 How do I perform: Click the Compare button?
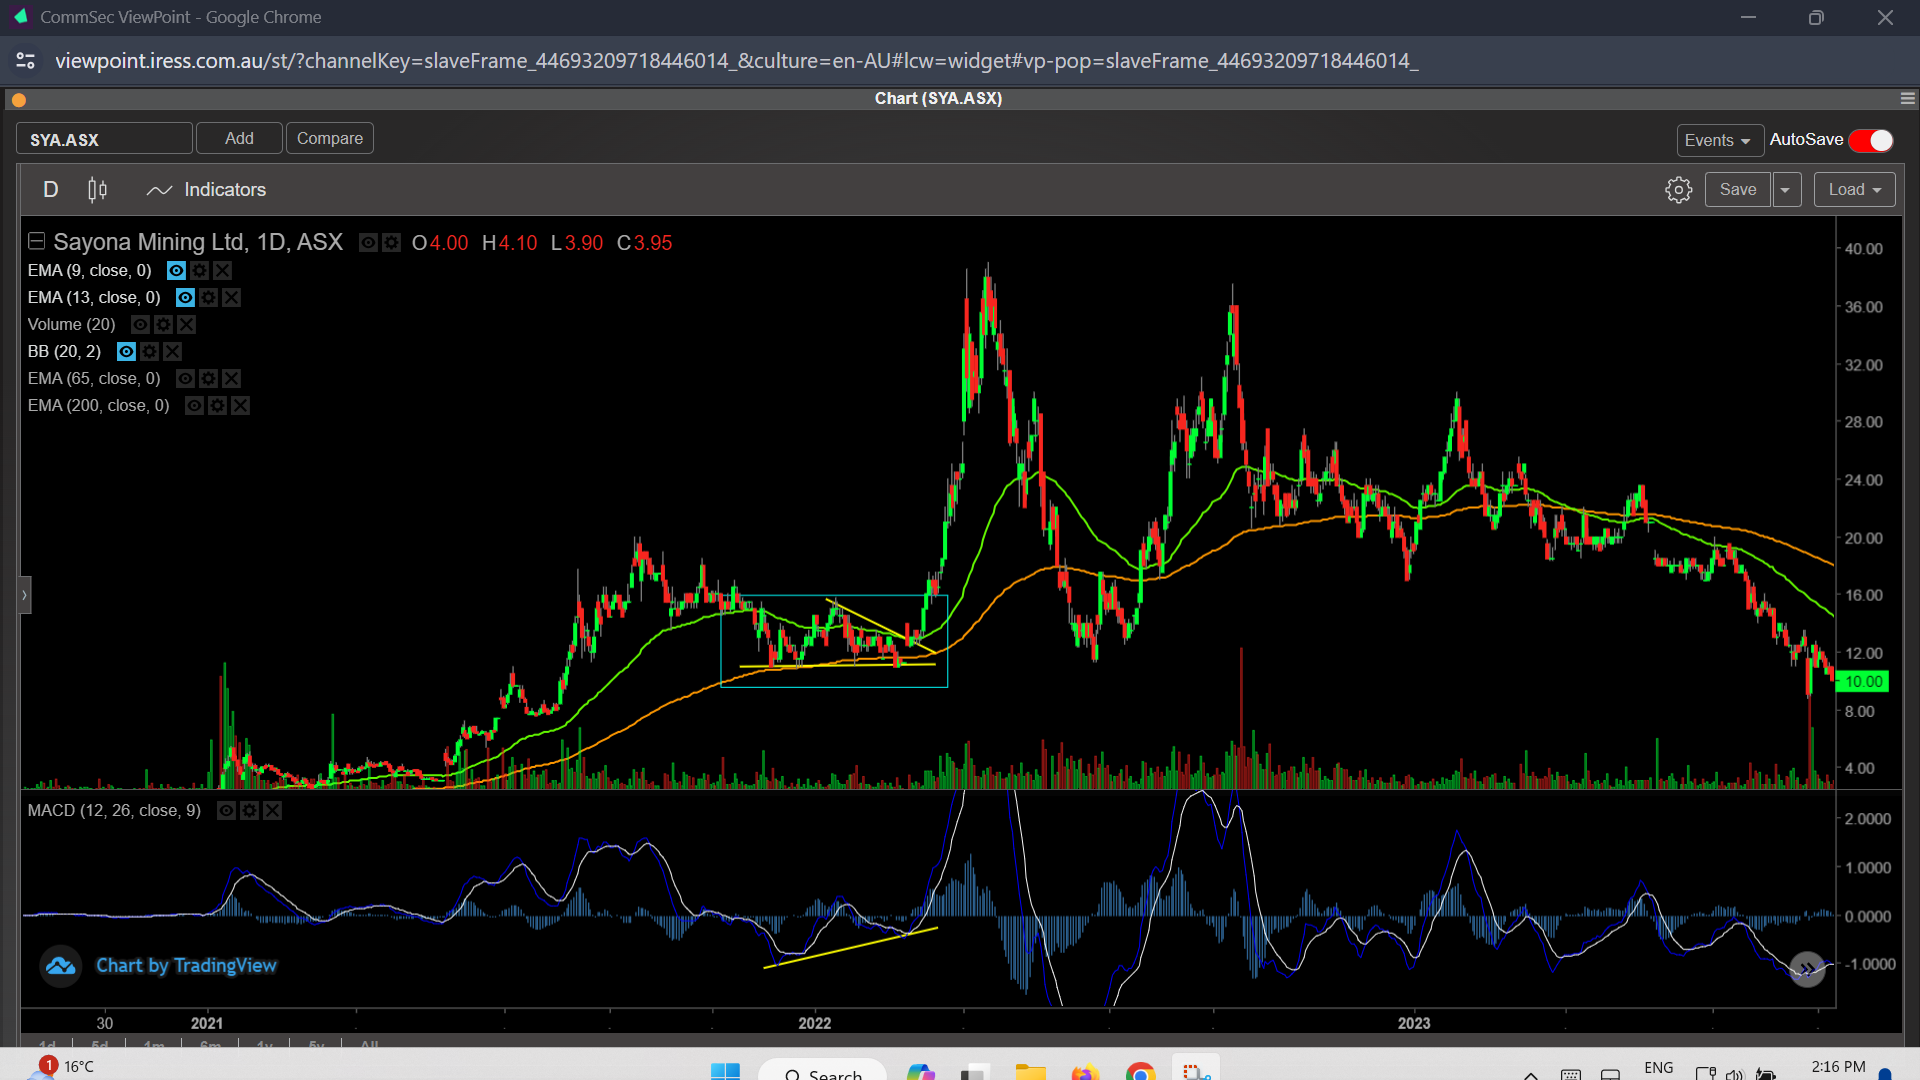pos(330,138)
